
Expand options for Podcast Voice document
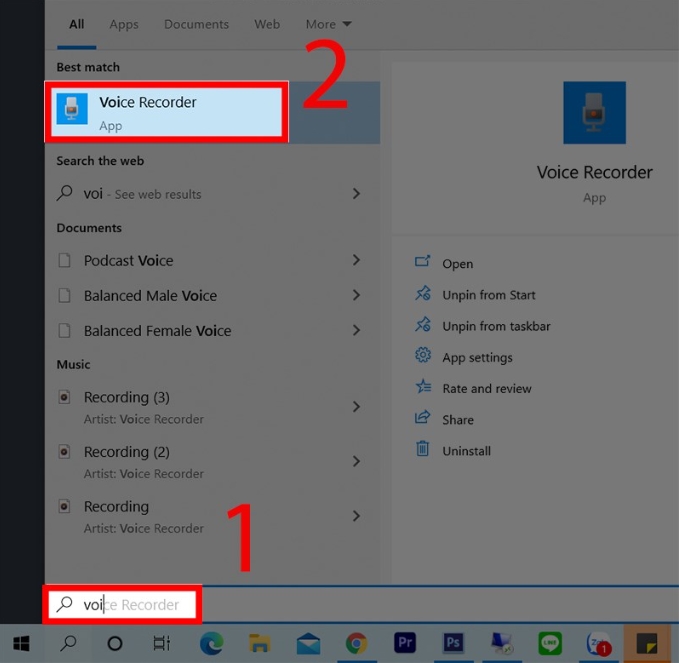(x=356, y=260)
